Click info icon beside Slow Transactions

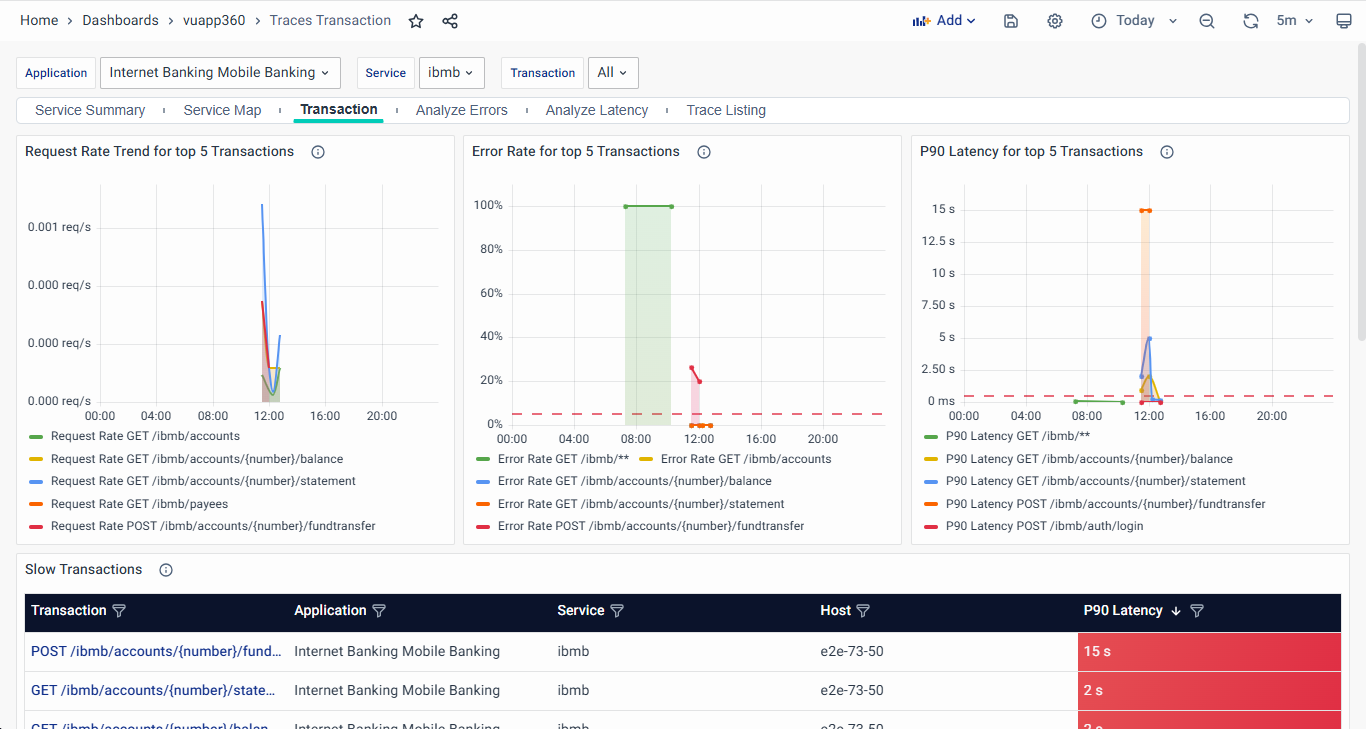[x=166, y=570]
